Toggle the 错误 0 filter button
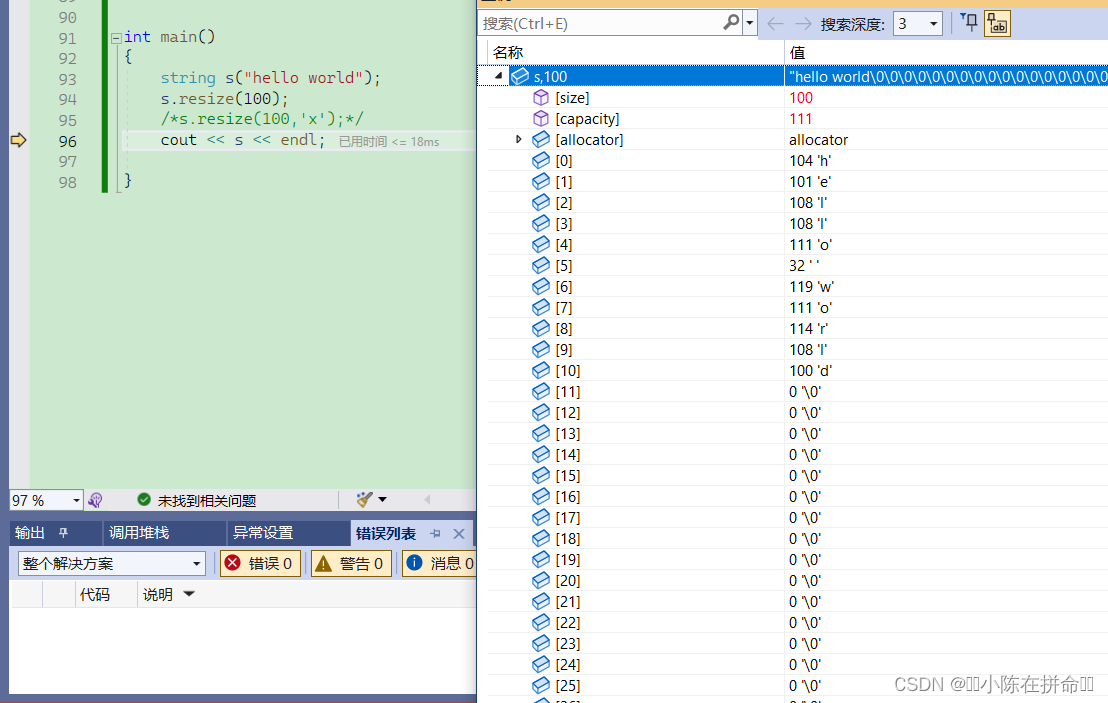This screenshot has width=1108, height=703. (x=260, y=563)
